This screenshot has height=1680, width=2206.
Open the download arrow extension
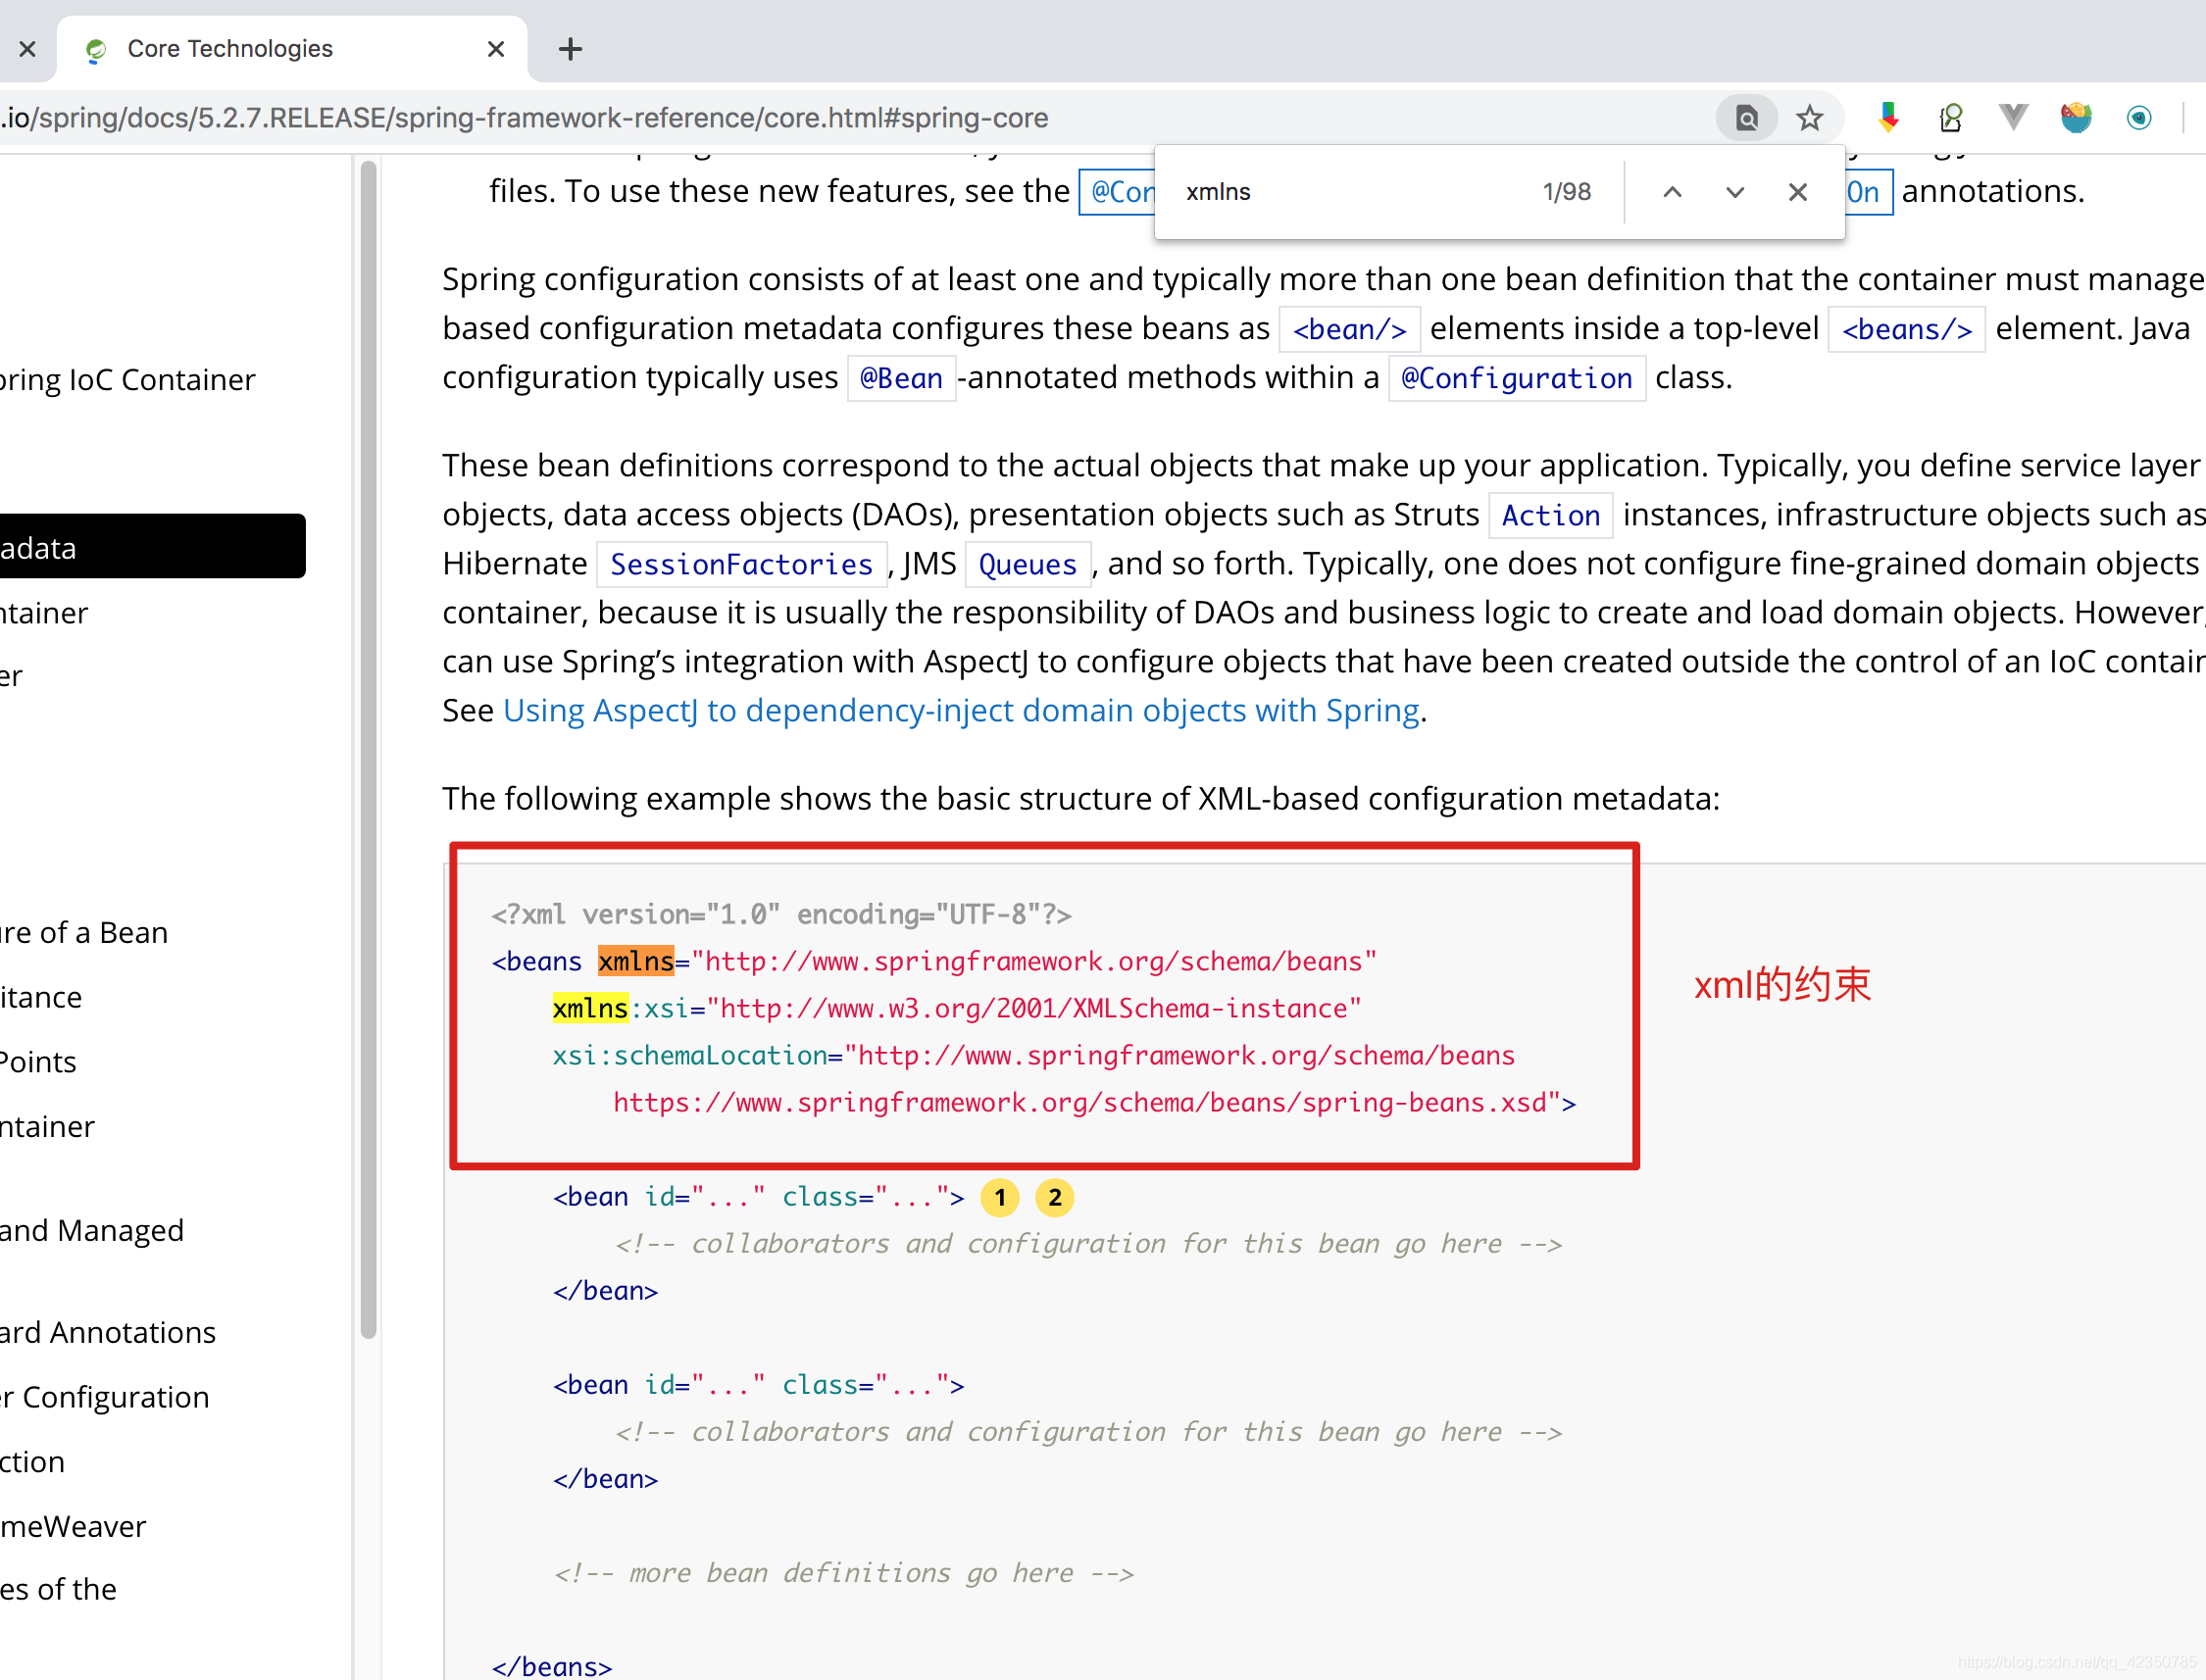(1888, 118)
